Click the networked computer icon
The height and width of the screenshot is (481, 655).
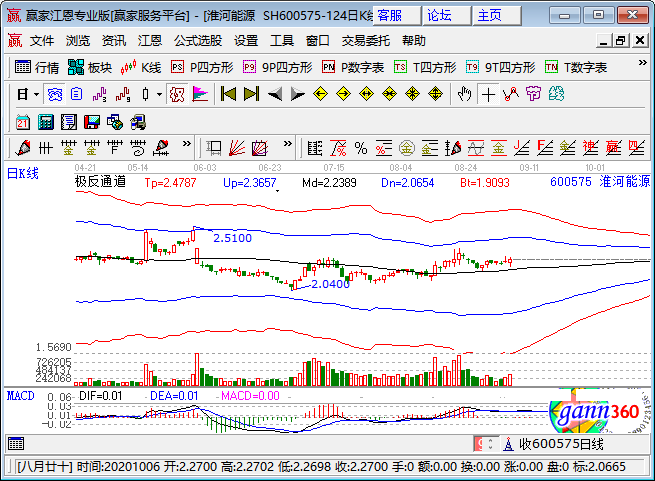[x=138, y=122]
